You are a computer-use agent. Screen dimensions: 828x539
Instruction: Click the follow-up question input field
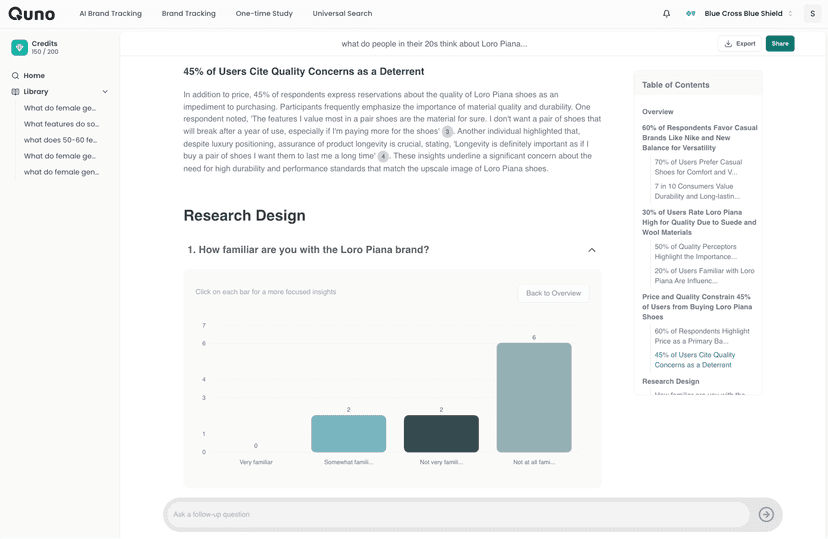(457, 514)
